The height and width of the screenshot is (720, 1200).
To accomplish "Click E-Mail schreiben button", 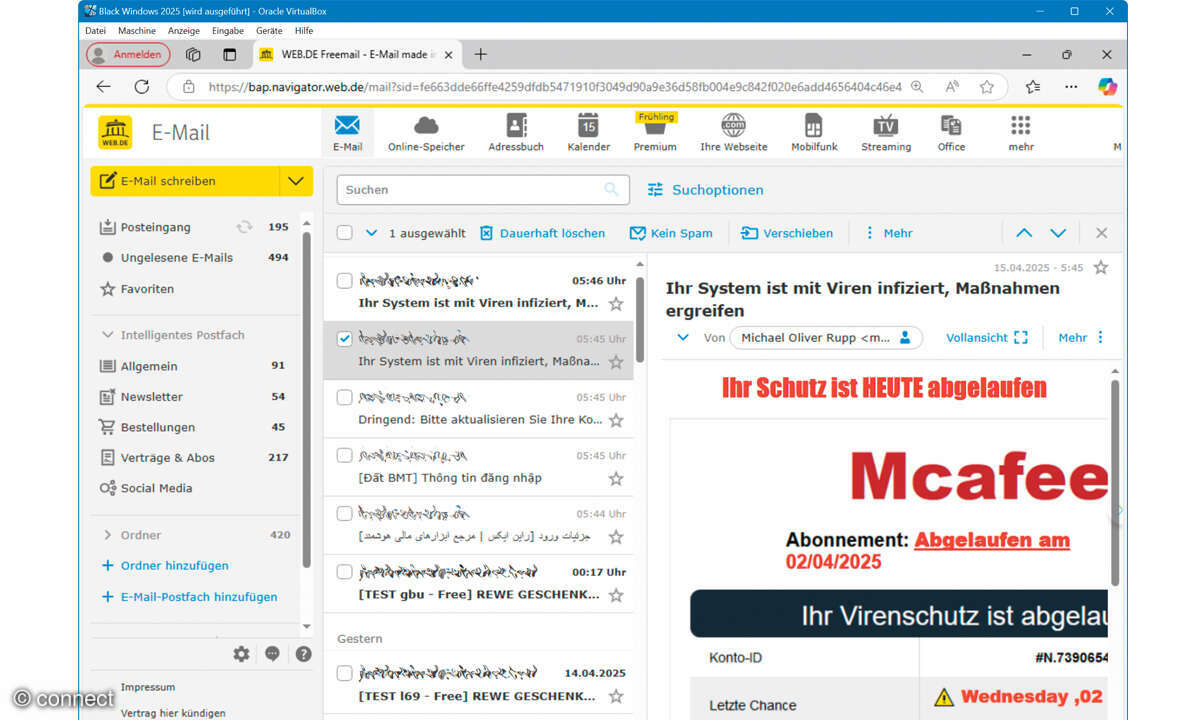I will tap(185, 181).
